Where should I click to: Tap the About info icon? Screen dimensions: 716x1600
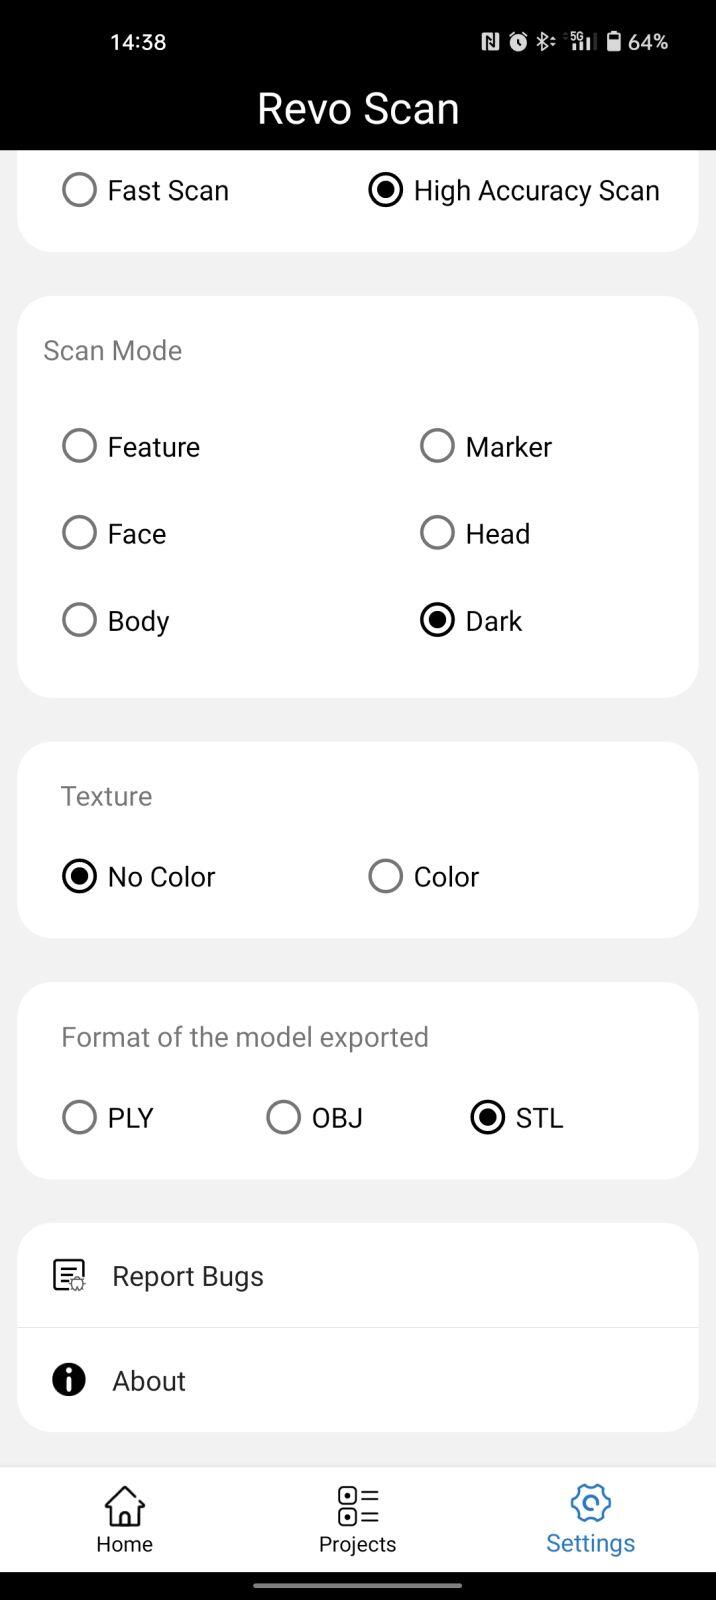point(69,1380)
